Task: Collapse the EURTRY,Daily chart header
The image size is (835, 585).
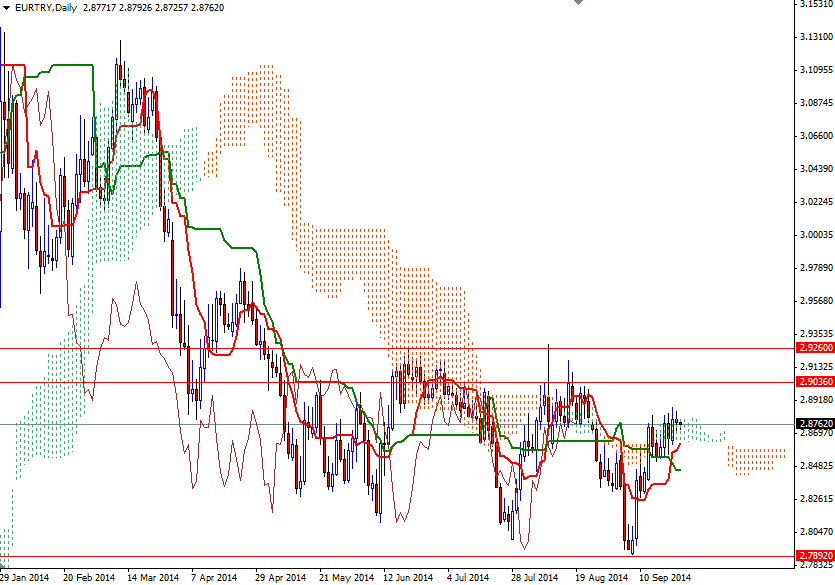Action: coord(8,8)
